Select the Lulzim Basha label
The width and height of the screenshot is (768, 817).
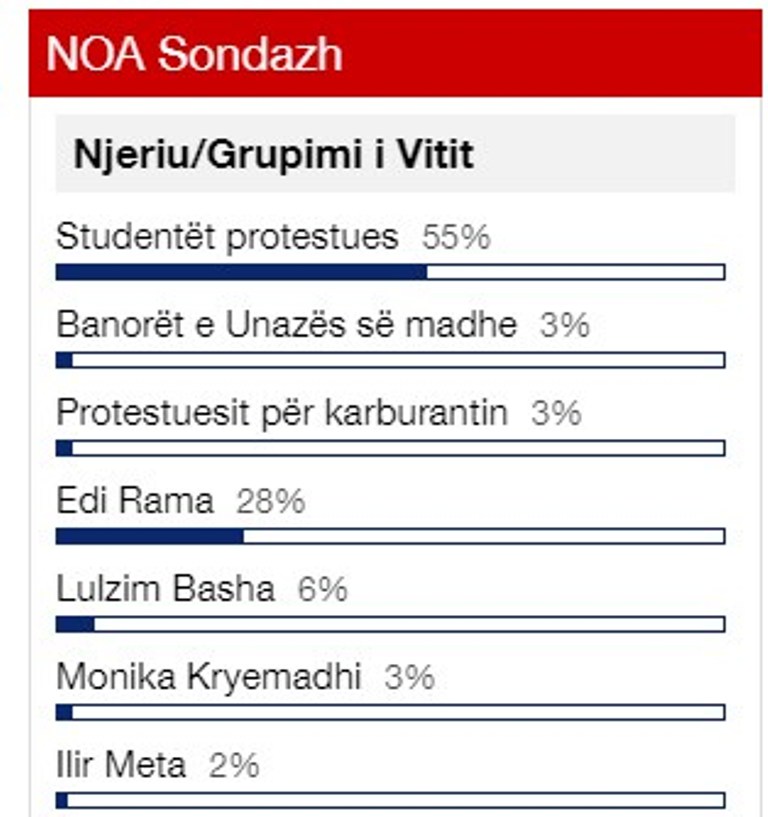tap(165, 589)
